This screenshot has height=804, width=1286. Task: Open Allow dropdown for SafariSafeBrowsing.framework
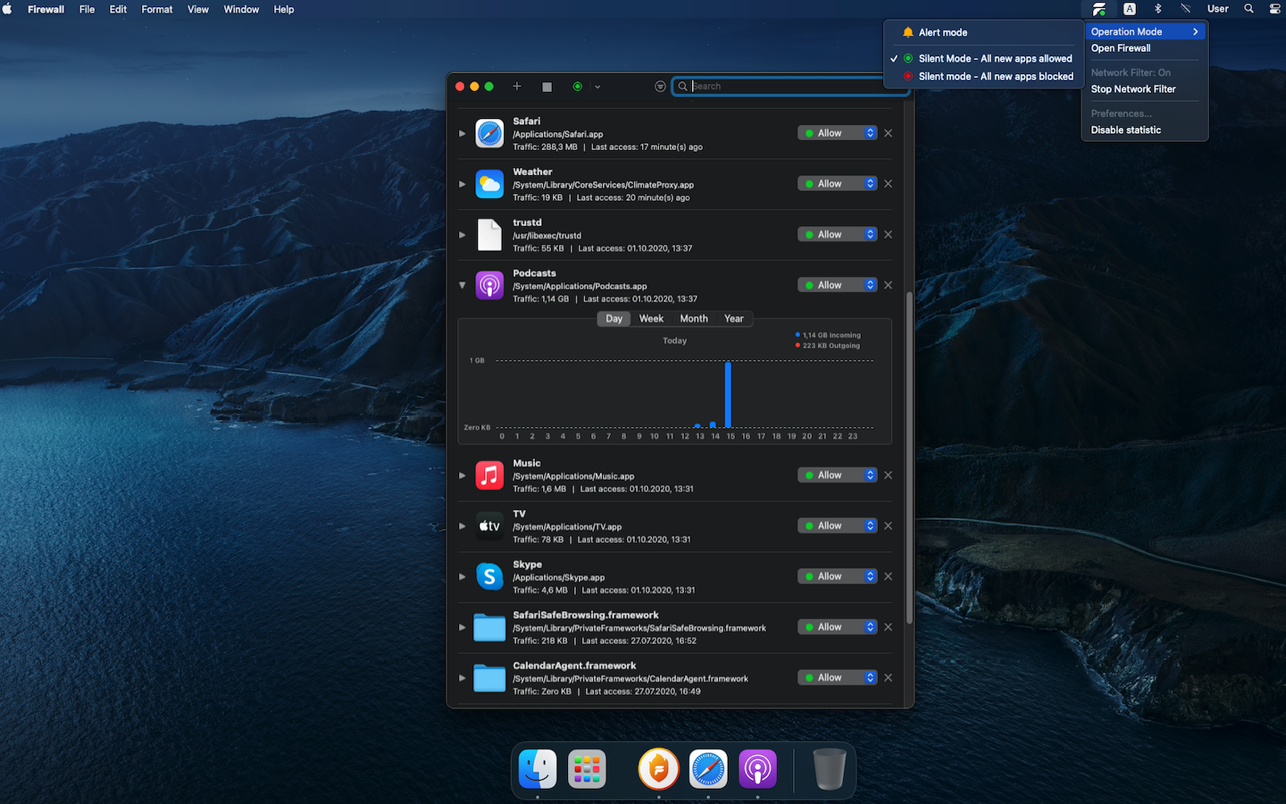click(837, 627)
